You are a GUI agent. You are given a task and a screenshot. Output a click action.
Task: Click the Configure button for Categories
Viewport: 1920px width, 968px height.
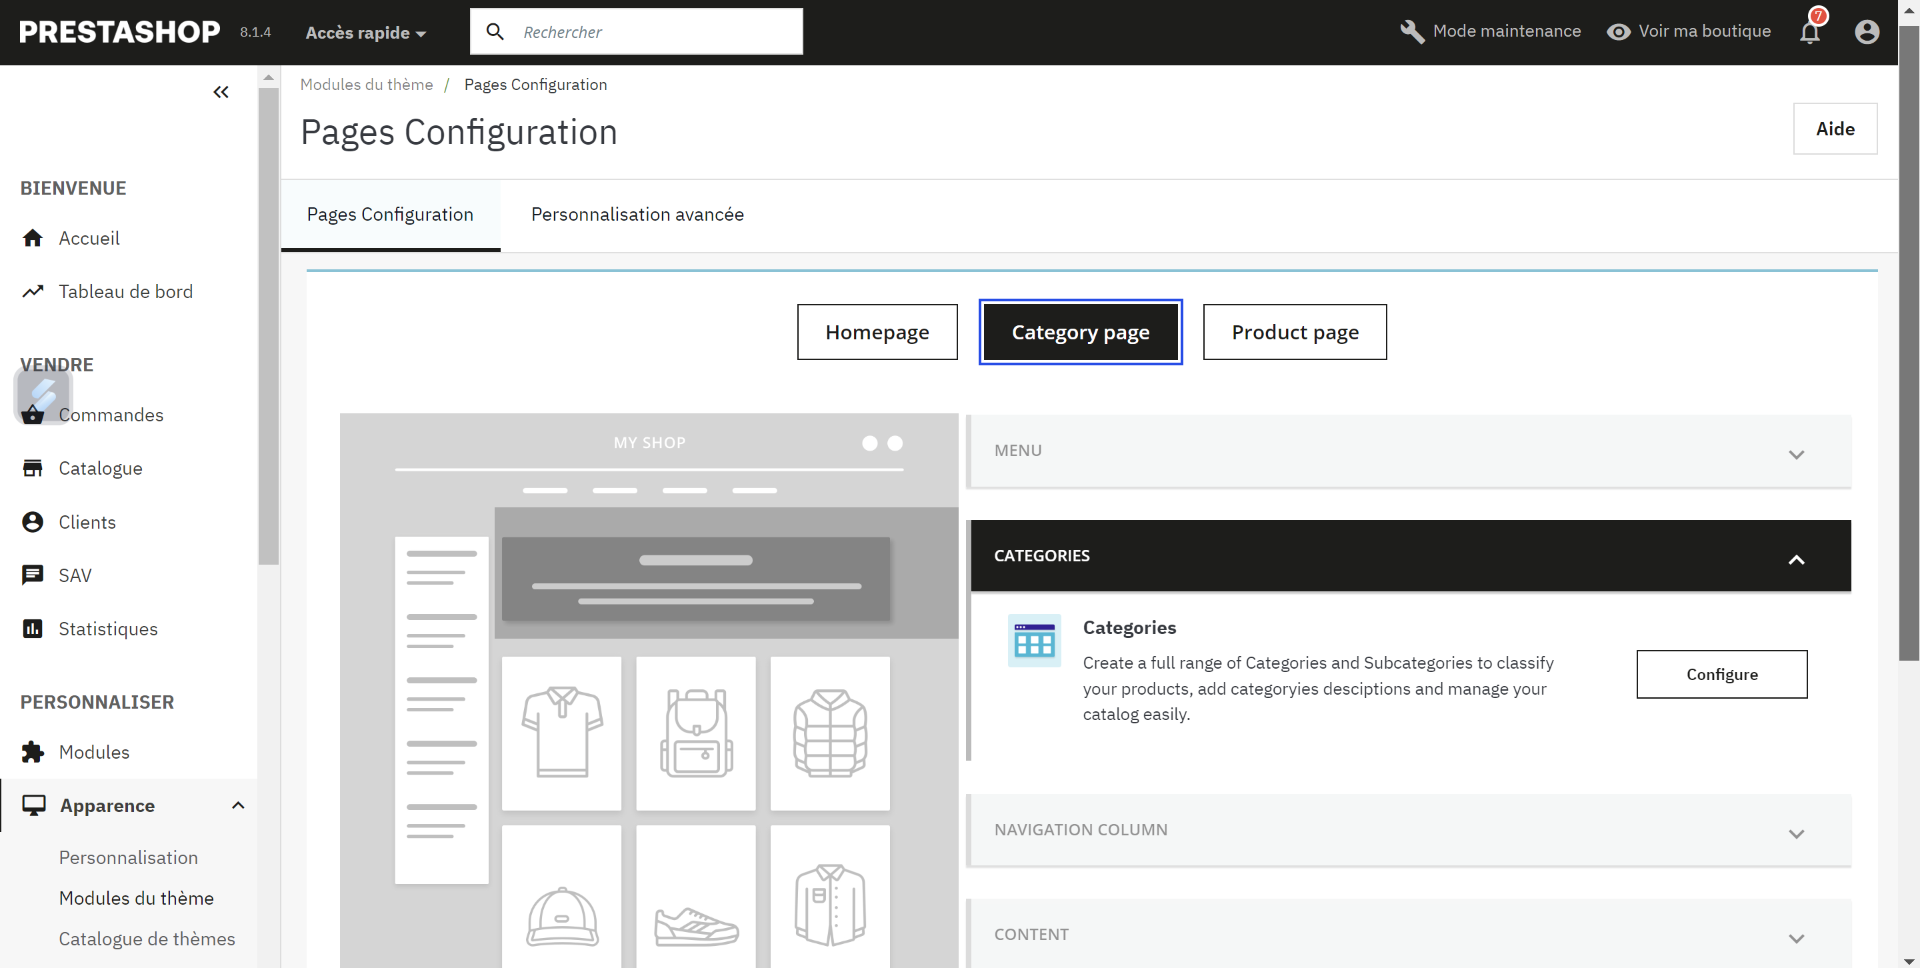coord(1722,675)
